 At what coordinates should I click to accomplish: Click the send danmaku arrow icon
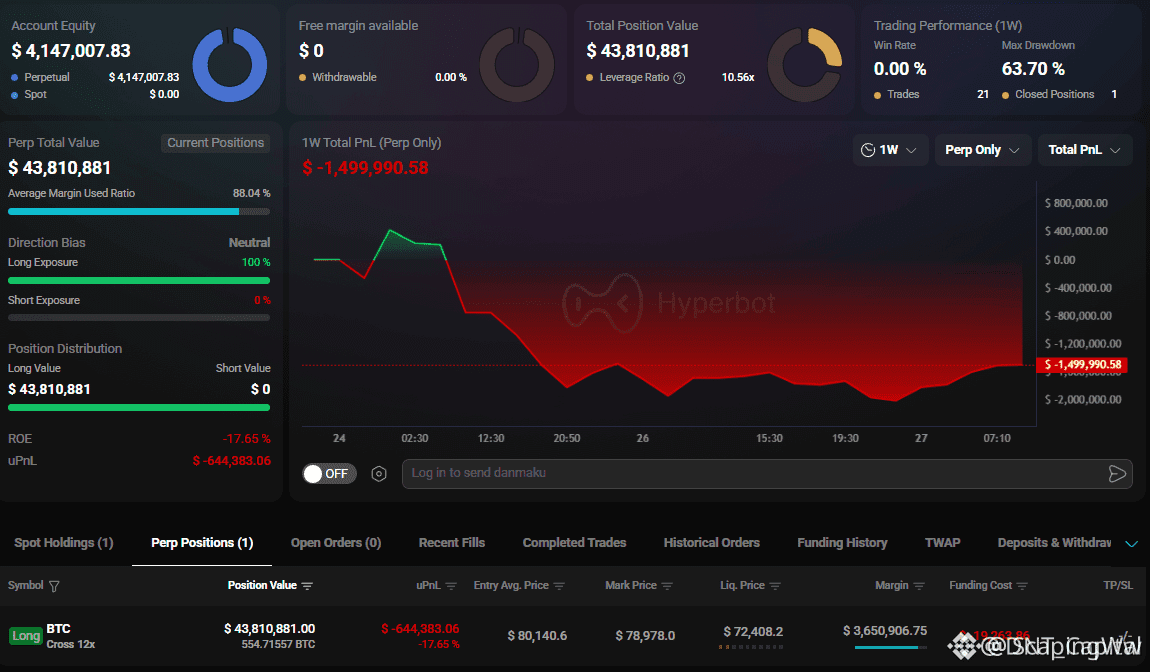pos(1117,474)
